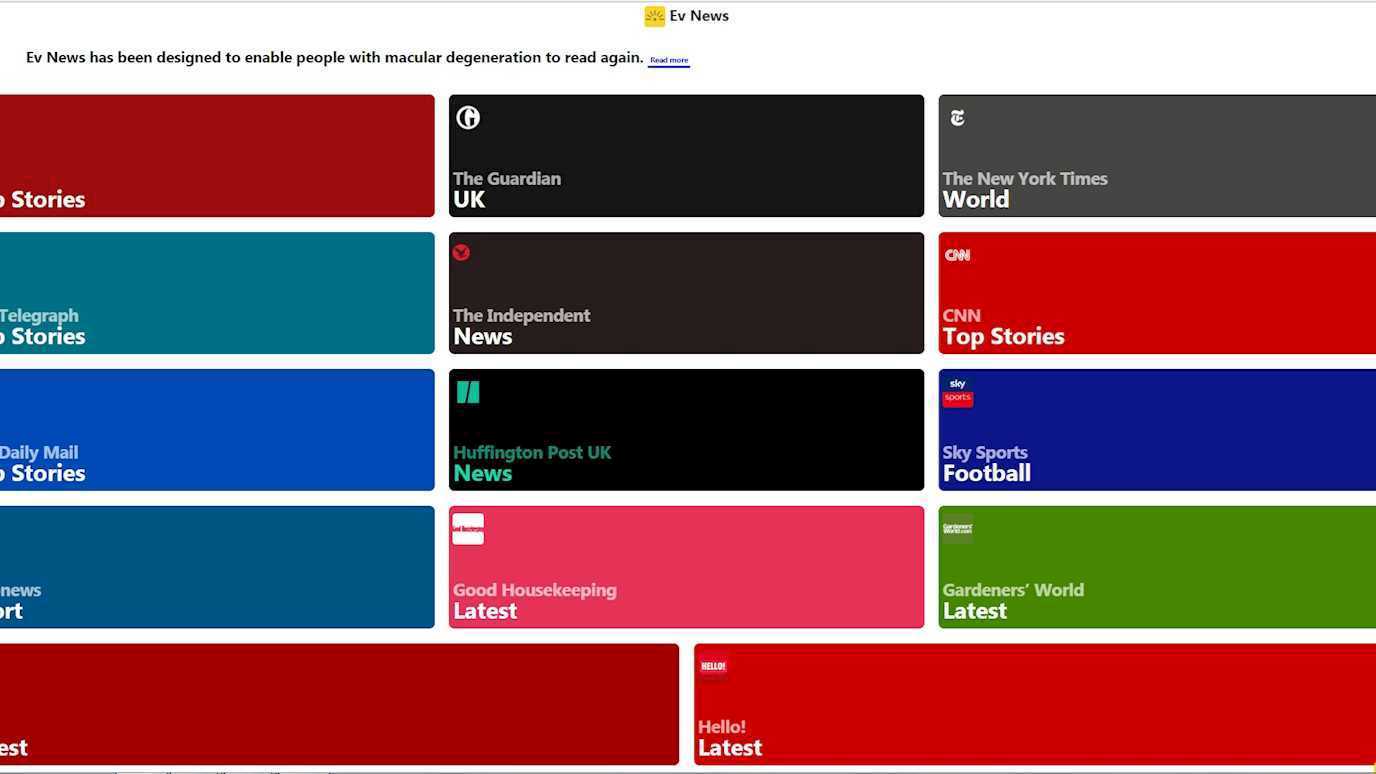Screen dimensions: 1376x774
Task: Click the Huffington Post logo icon
Action: tap(468, 392)
